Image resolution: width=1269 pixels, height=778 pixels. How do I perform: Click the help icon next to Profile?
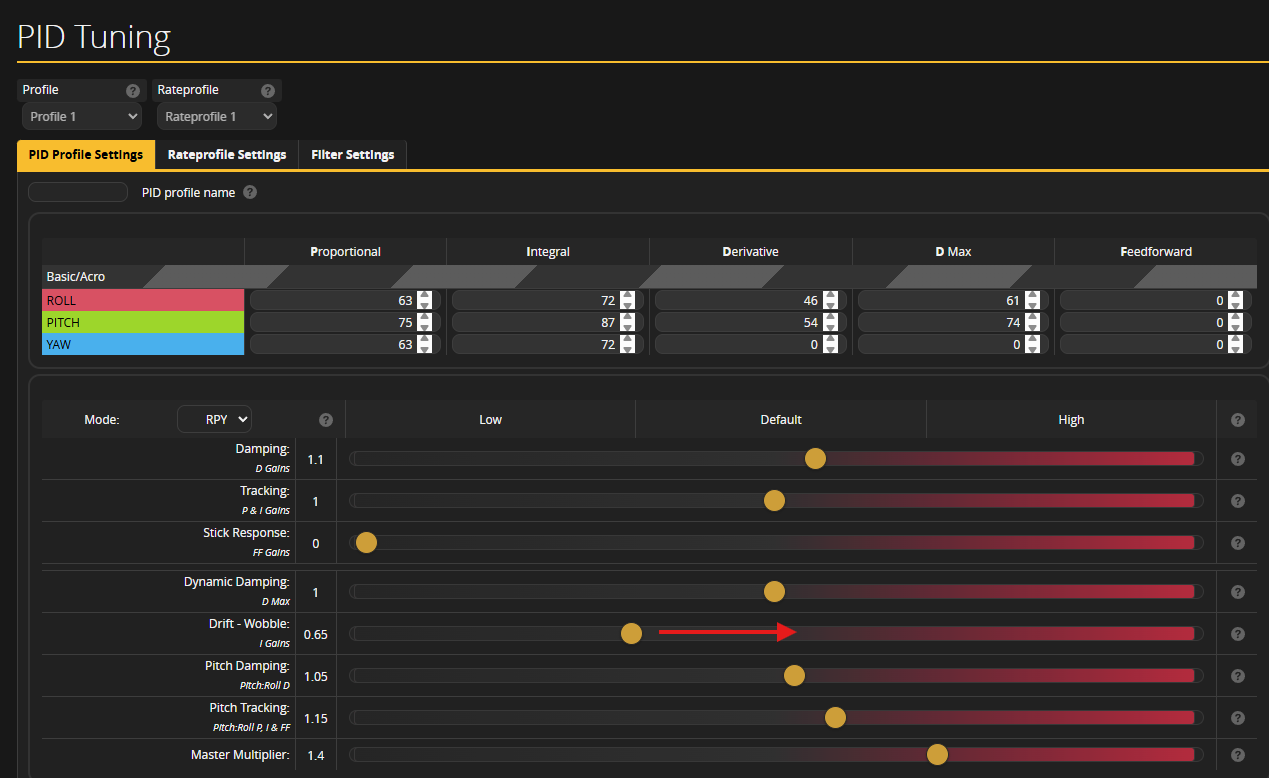pos(132,90)
